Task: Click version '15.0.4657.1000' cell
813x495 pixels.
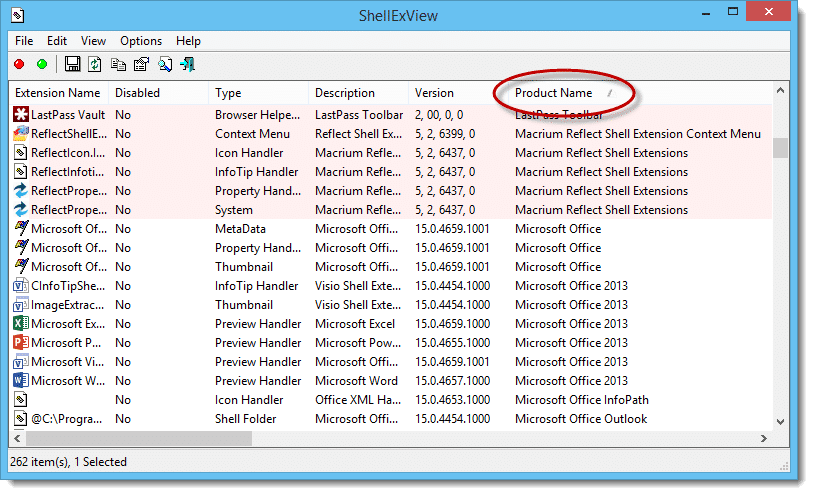Action: click(452, 380)
